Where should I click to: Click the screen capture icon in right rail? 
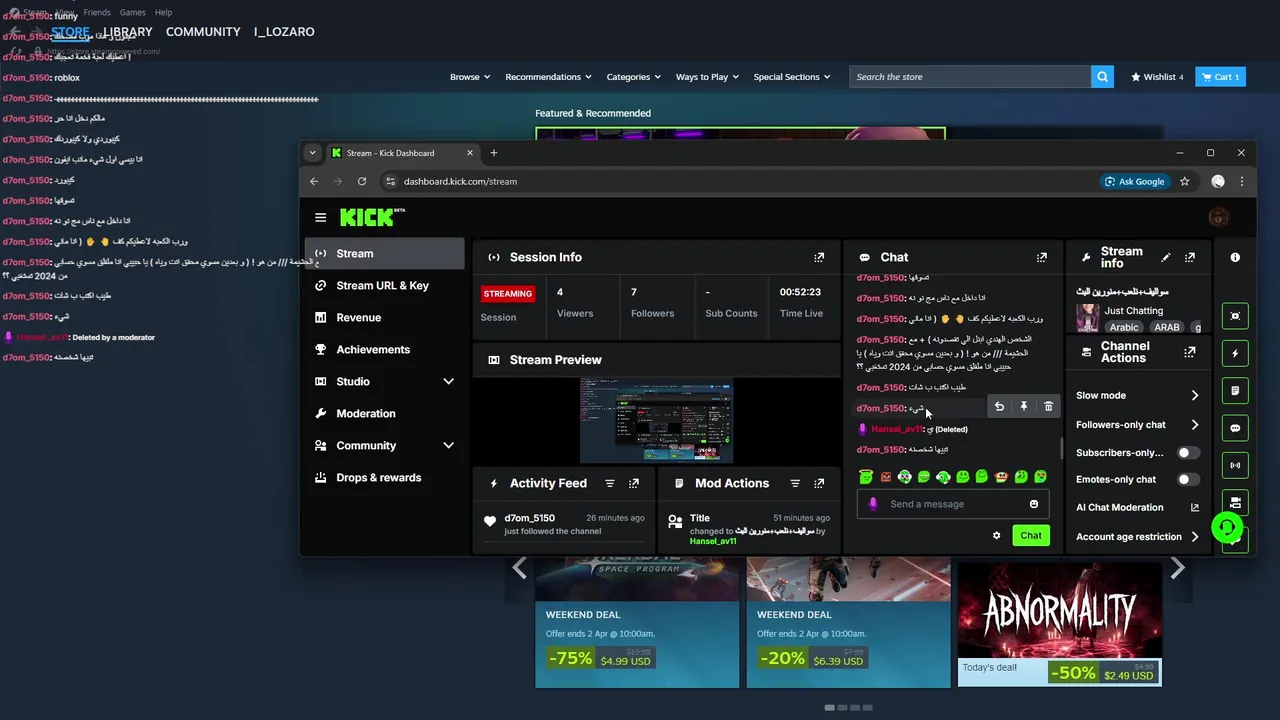1235,316
